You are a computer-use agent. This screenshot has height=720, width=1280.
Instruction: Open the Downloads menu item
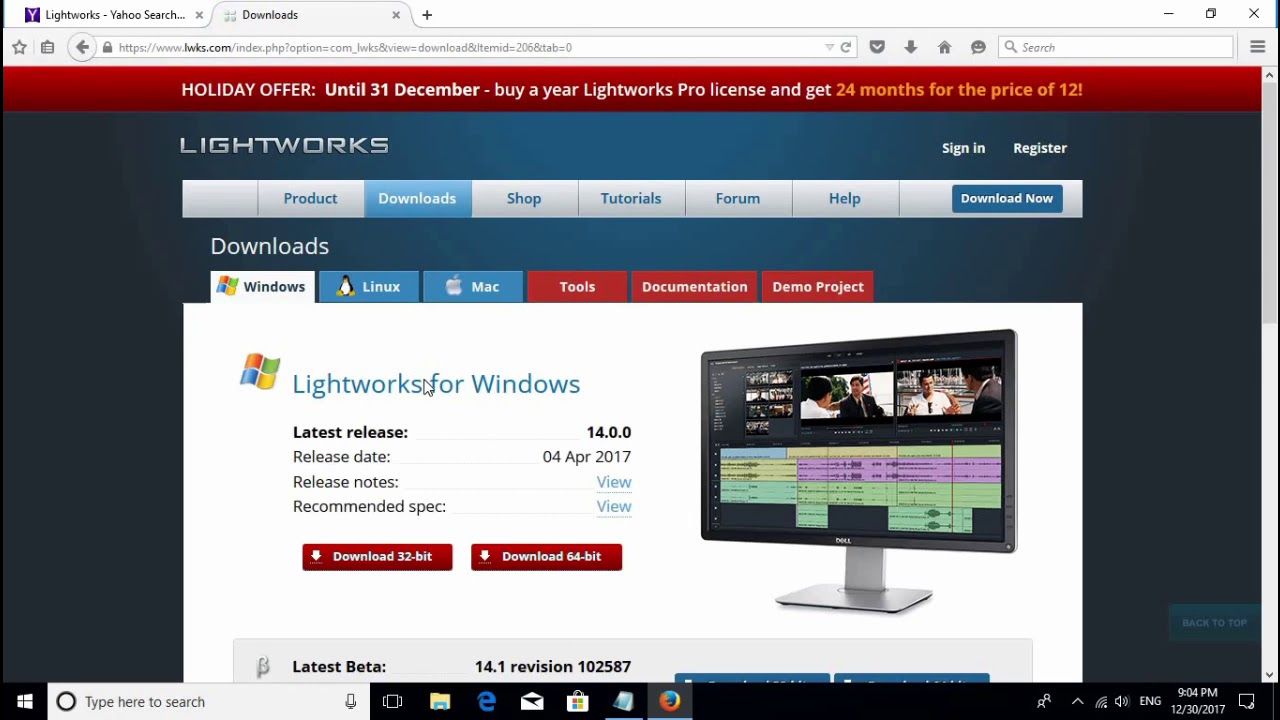pyautogui.click(x=417, y=198)
